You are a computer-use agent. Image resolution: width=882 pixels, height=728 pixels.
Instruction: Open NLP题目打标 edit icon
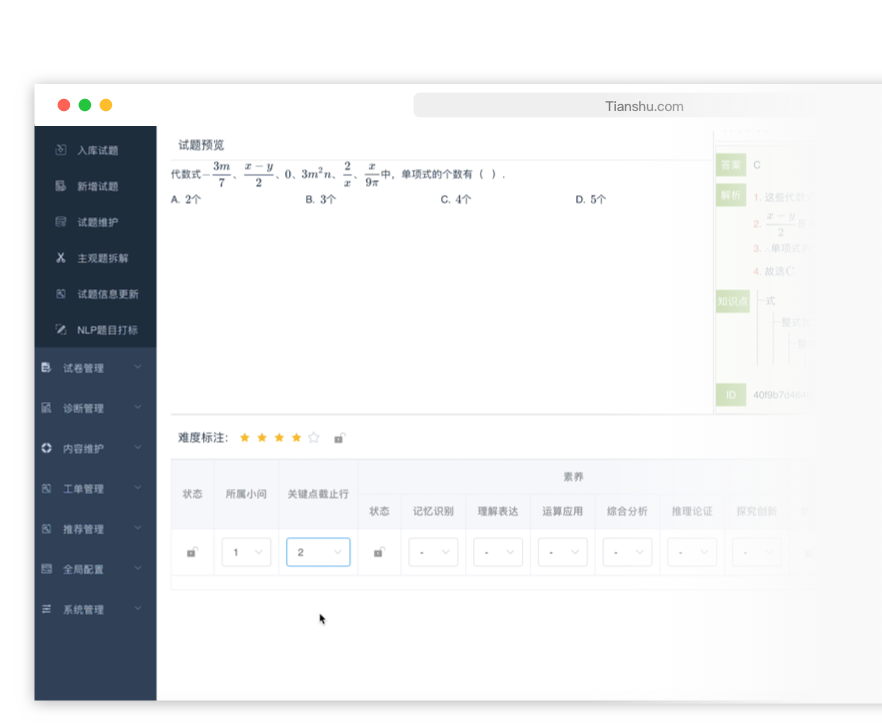pos(61,330)
